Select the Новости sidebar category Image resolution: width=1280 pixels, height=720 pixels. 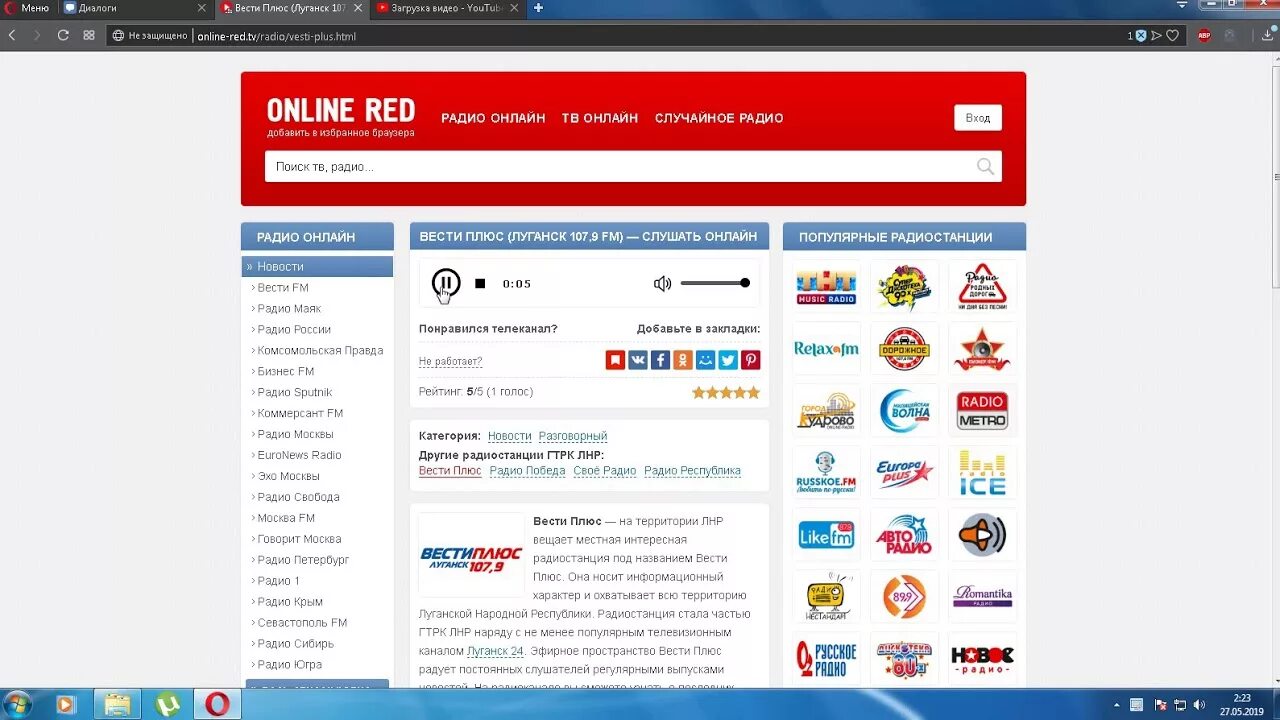coord(317,267)
